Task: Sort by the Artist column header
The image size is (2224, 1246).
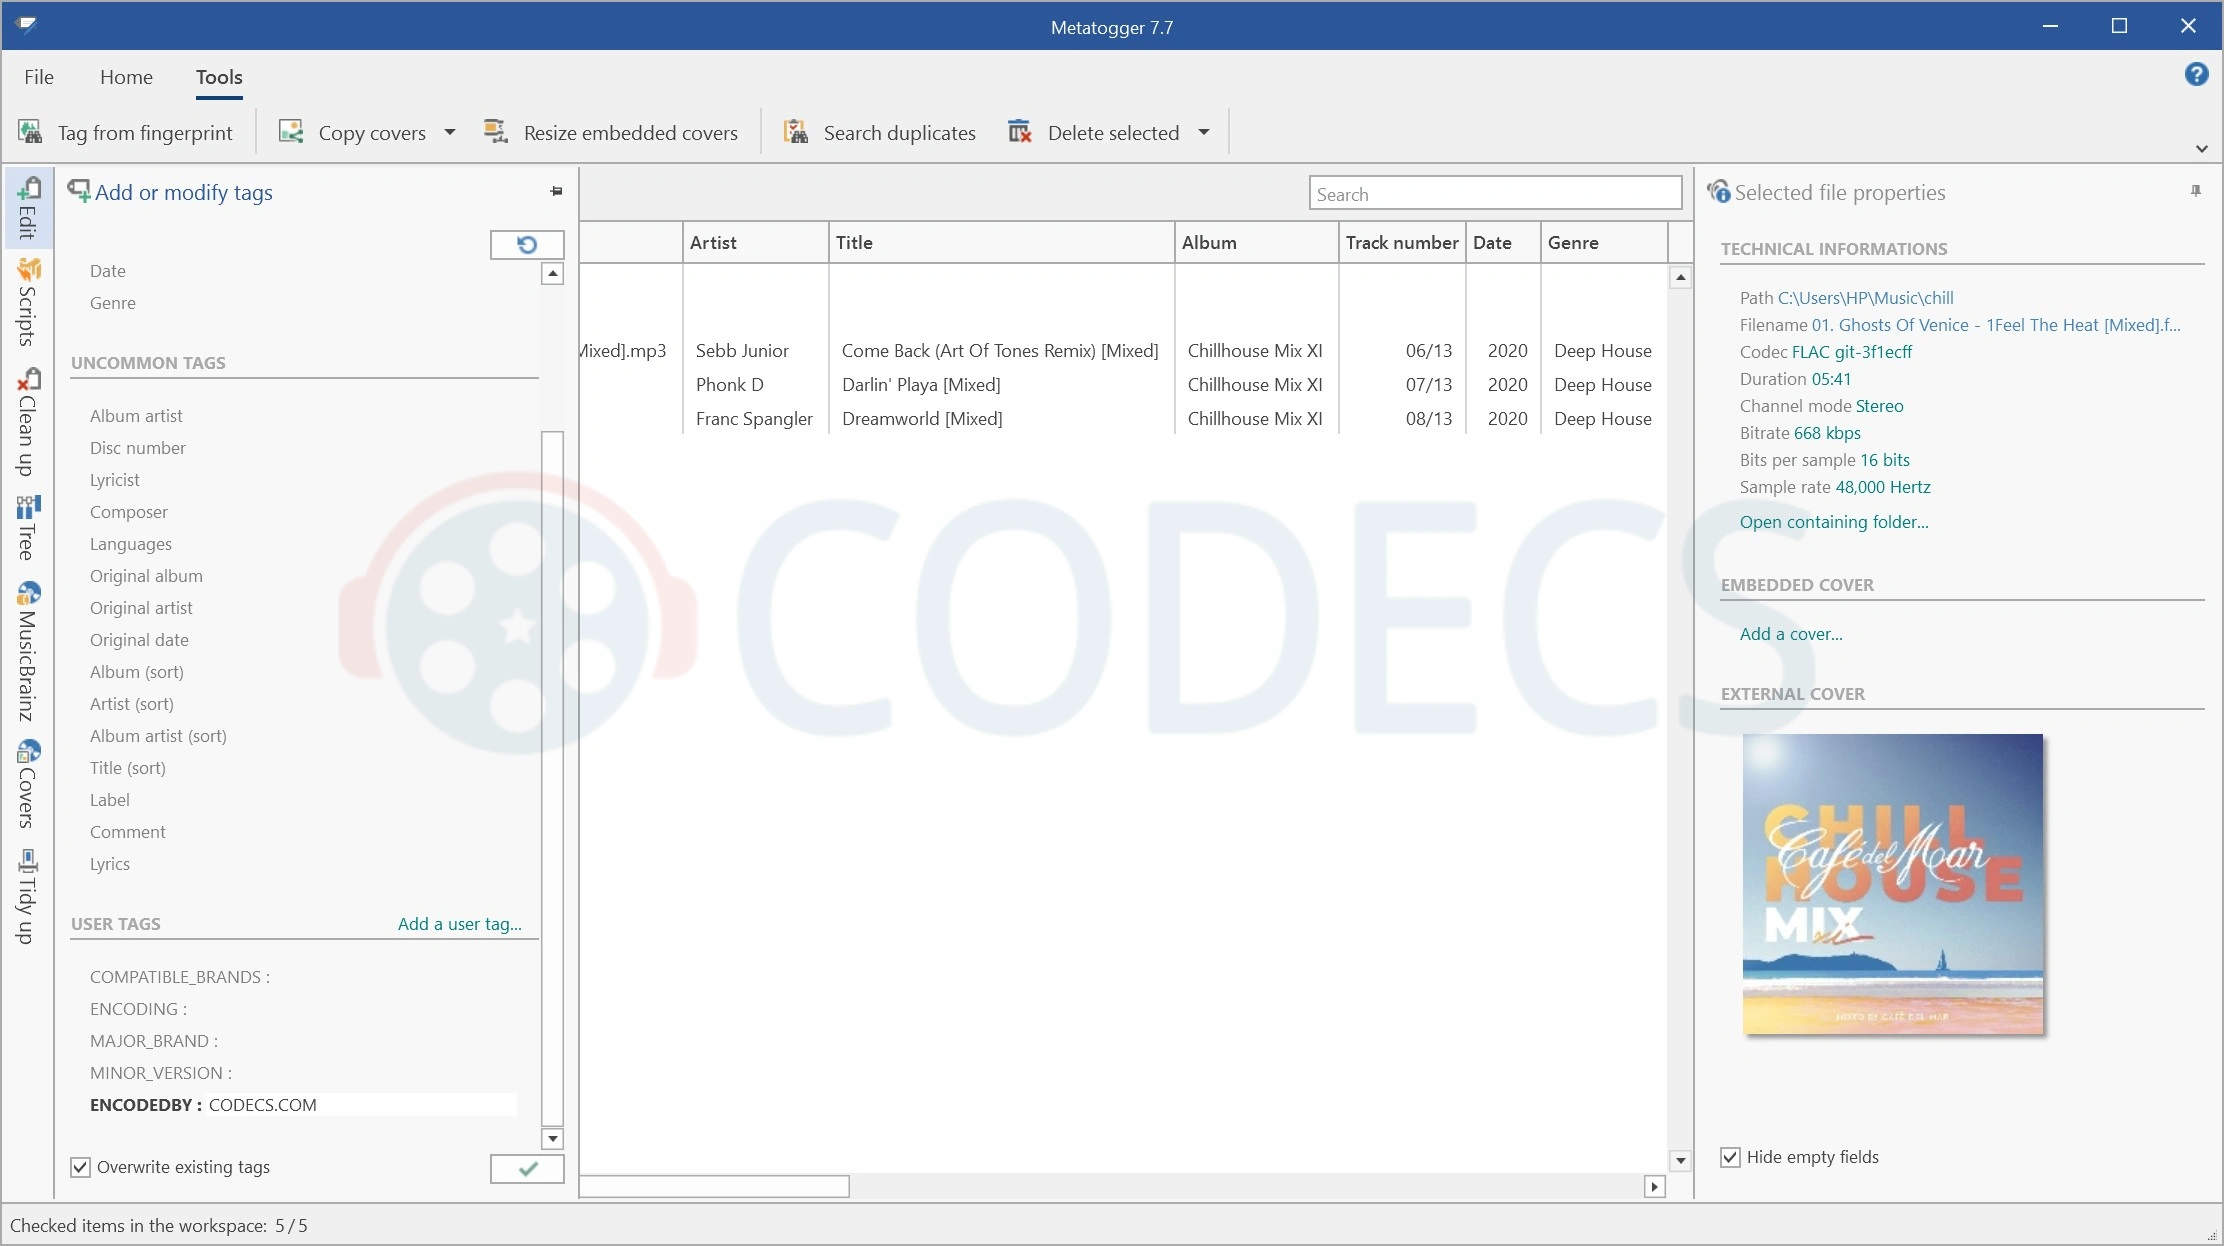Action: click(755, 242)
